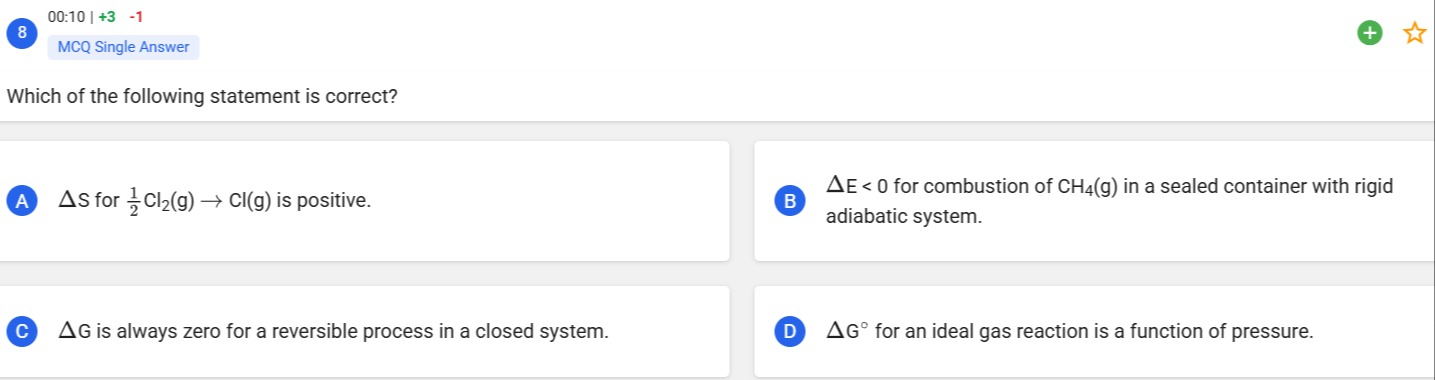Choose statement 'ΔS for ½Cl2(g) → Cl(g) is positive'
1435x380 pixels.
pyautogui.click(x=214, y=201)
